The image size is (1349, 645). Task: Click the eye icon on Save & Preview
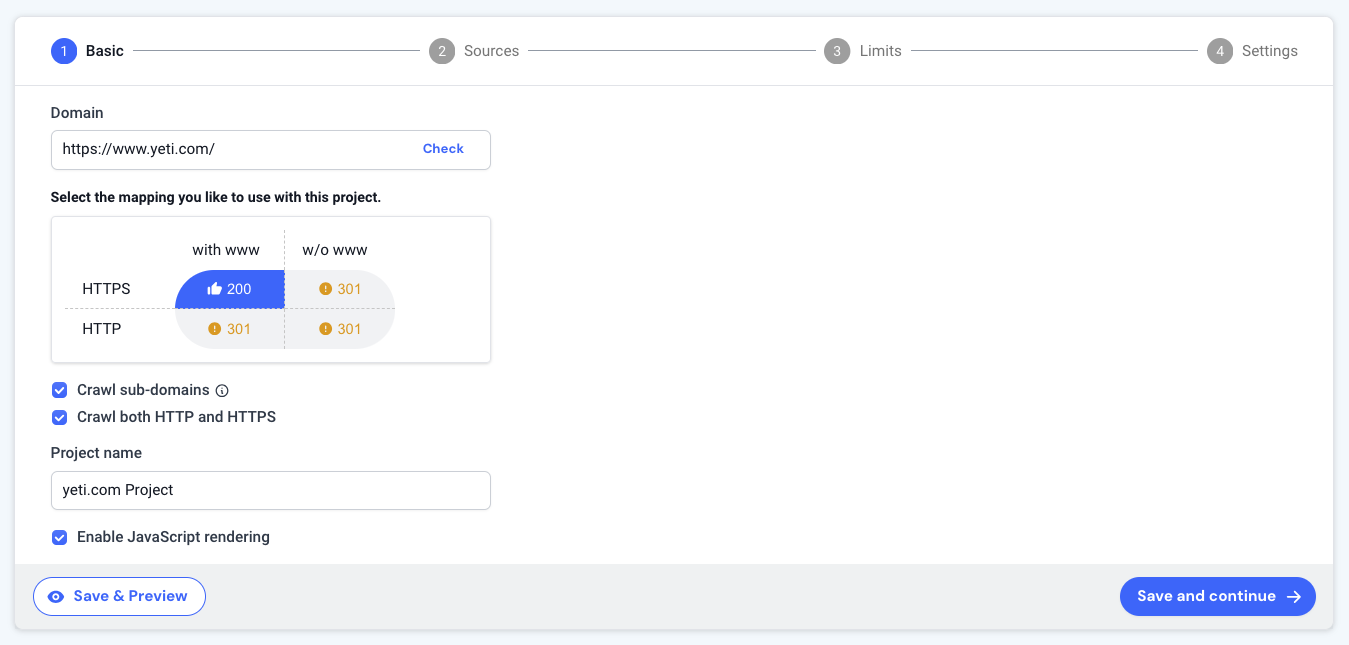coord(58,596)
